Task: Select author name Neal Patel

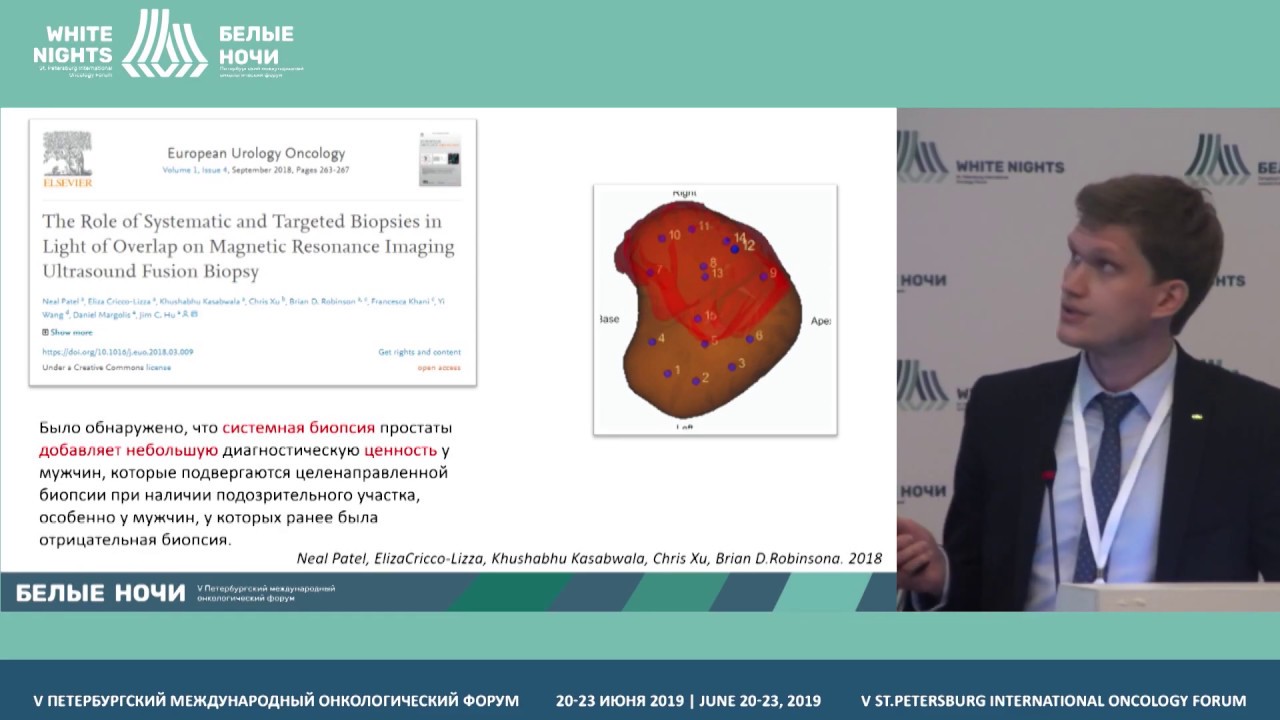Action: [60, 301]
